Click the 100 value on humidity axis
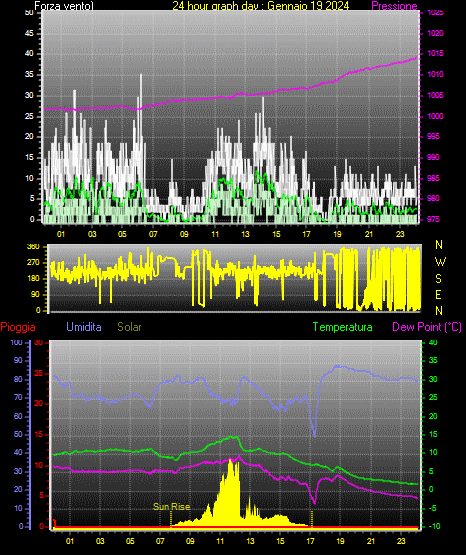This screenshot has height=555, width=466. pyautogui.click(x=17, y=343)
